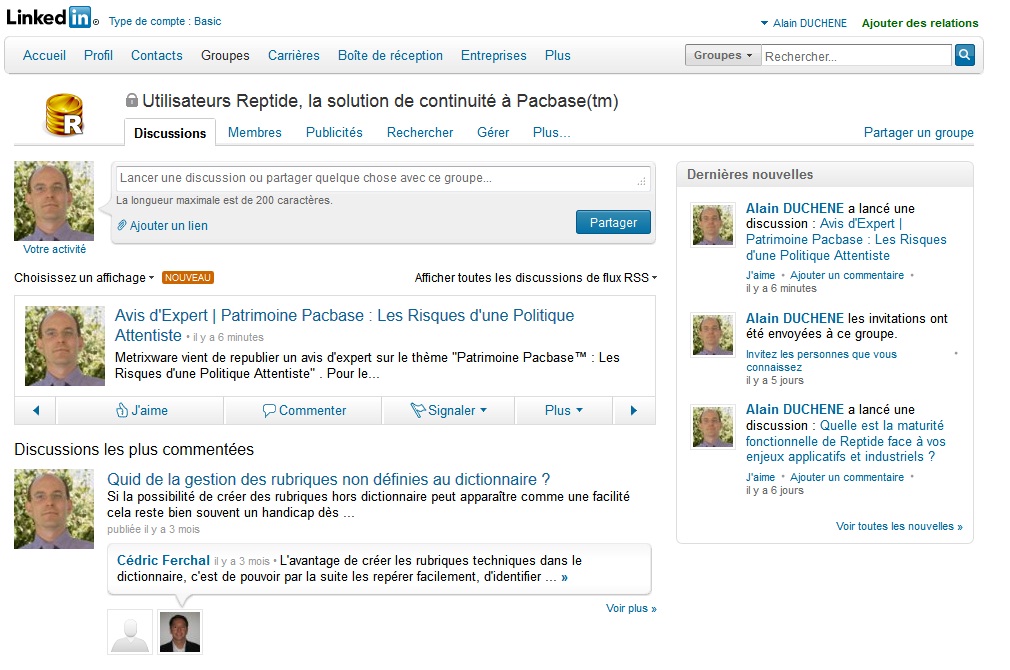Click Voir toutes les nouvelles link

point(899,526)
